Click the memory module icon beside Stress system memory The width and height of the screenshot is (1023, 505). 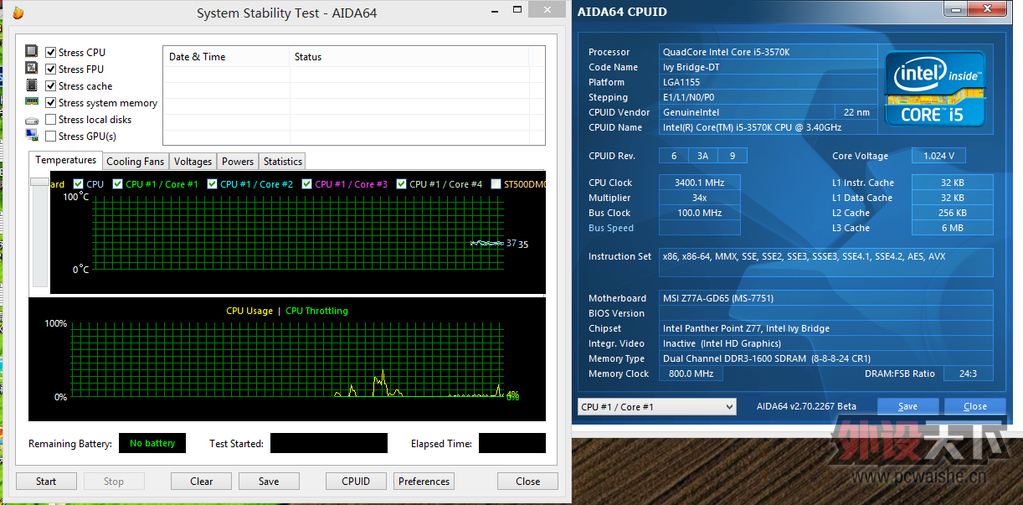pyautogui.click(x=31, y=102)
